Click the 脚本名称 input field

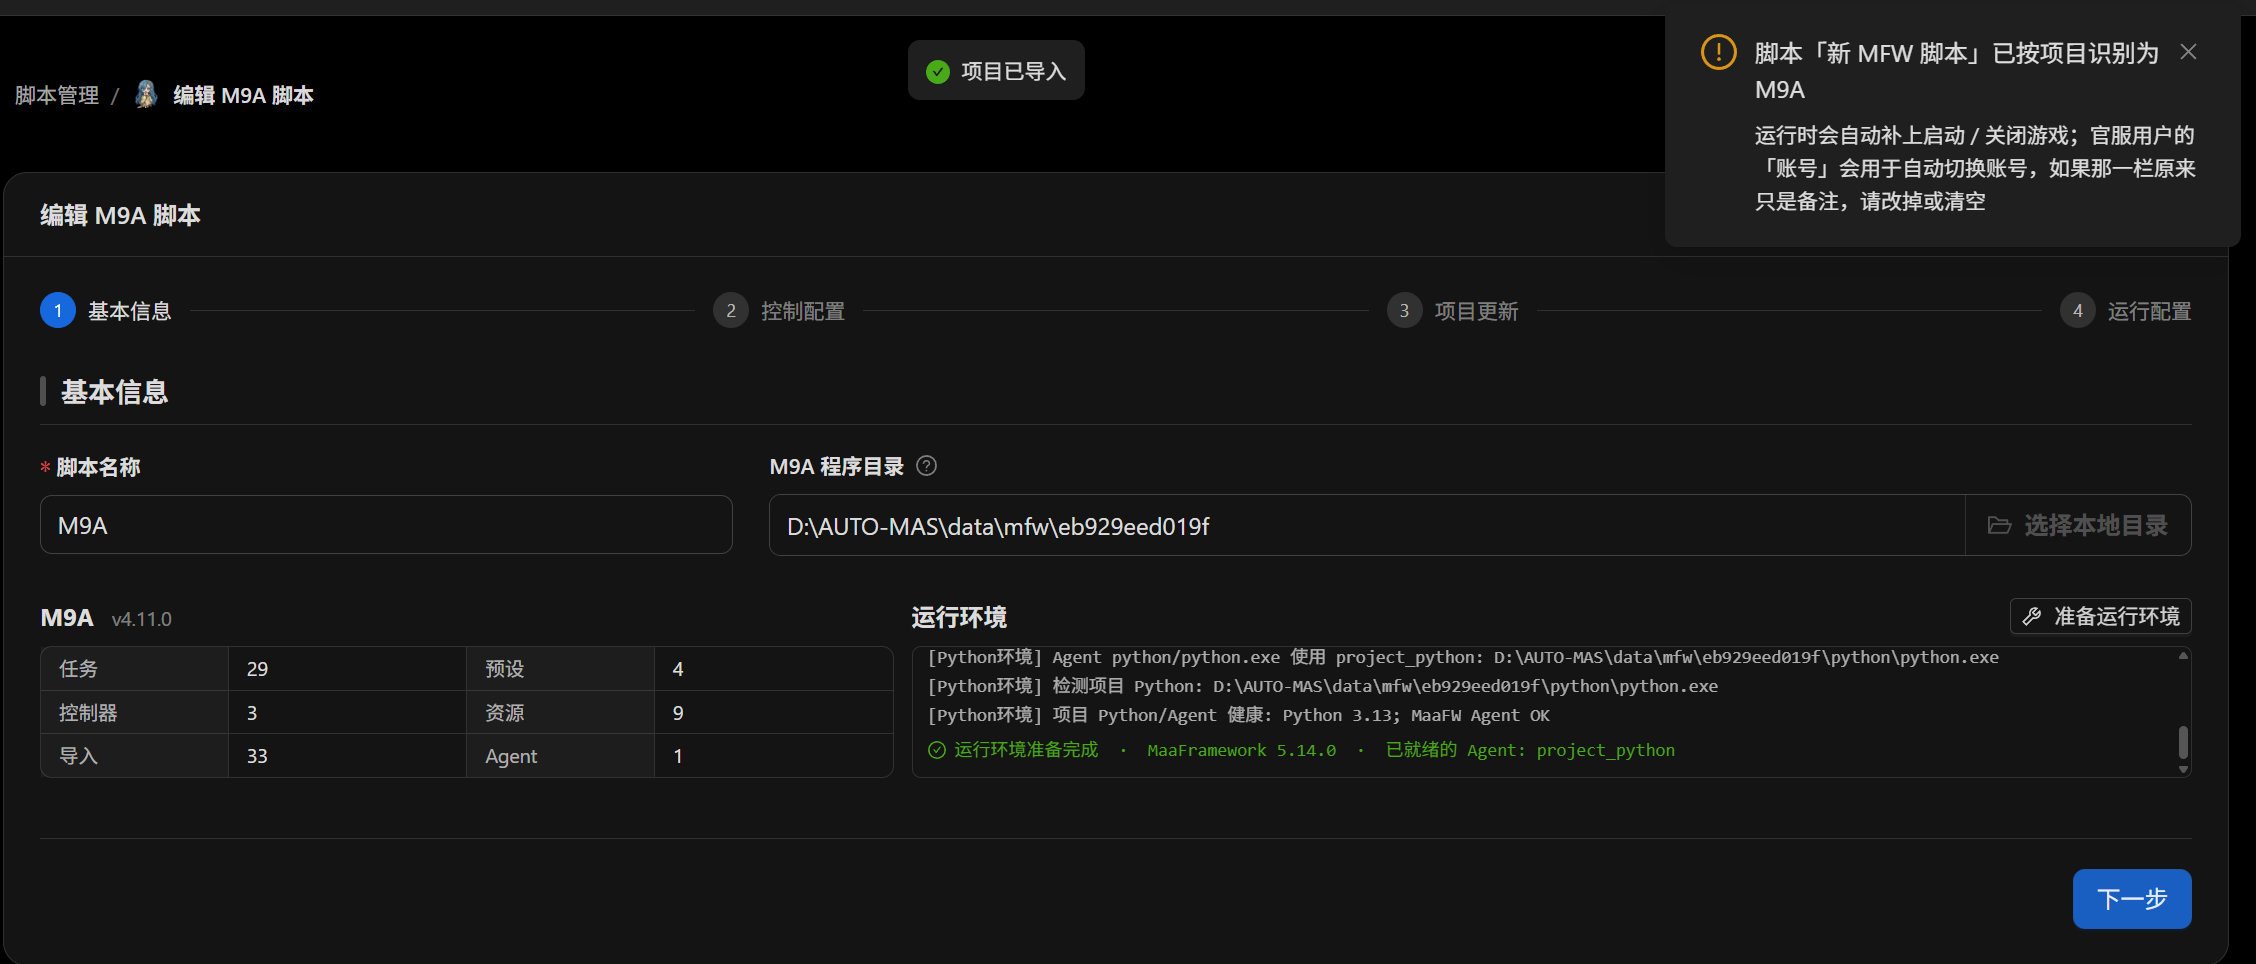[386, 525]
